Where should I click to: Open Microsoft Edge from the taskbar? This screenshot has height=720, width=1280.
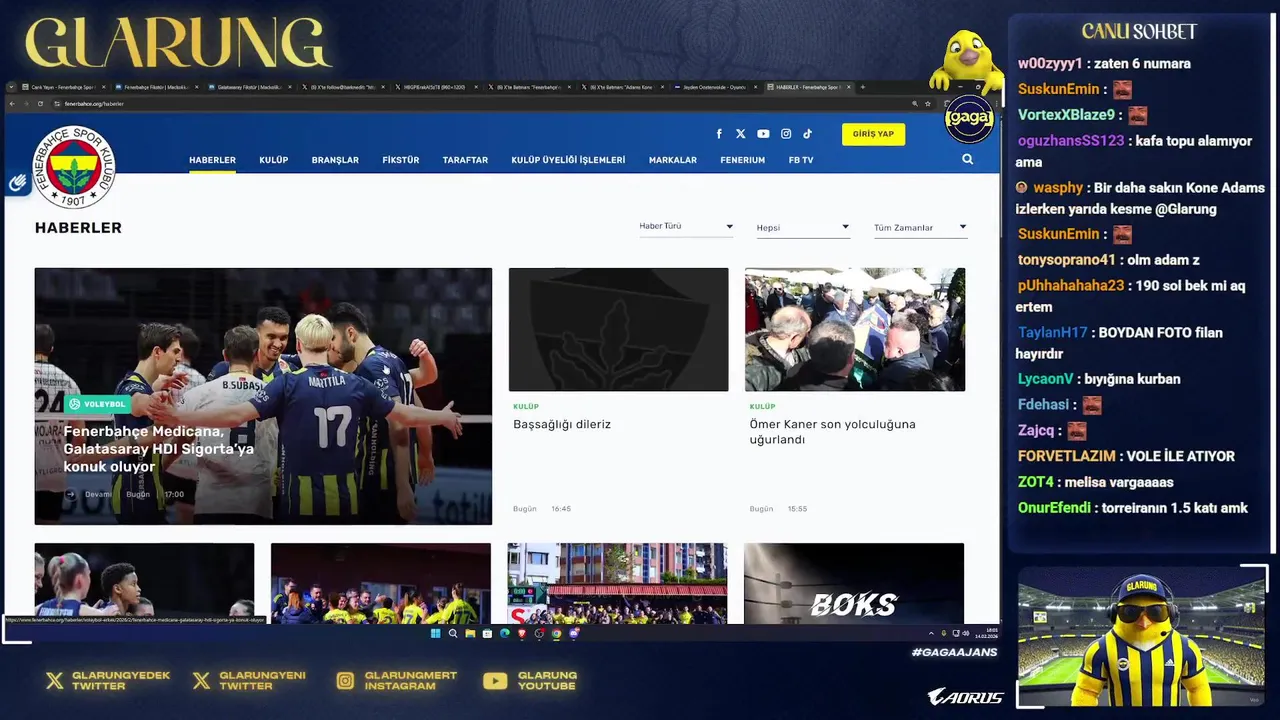[x=504, y=633]
